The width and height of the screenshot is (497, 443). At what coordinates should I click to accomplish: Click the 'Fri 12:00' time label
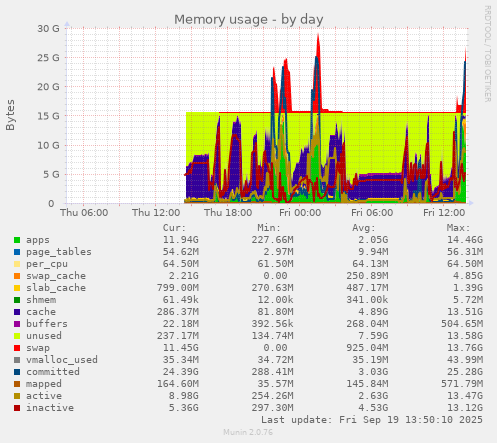point(444,213)
